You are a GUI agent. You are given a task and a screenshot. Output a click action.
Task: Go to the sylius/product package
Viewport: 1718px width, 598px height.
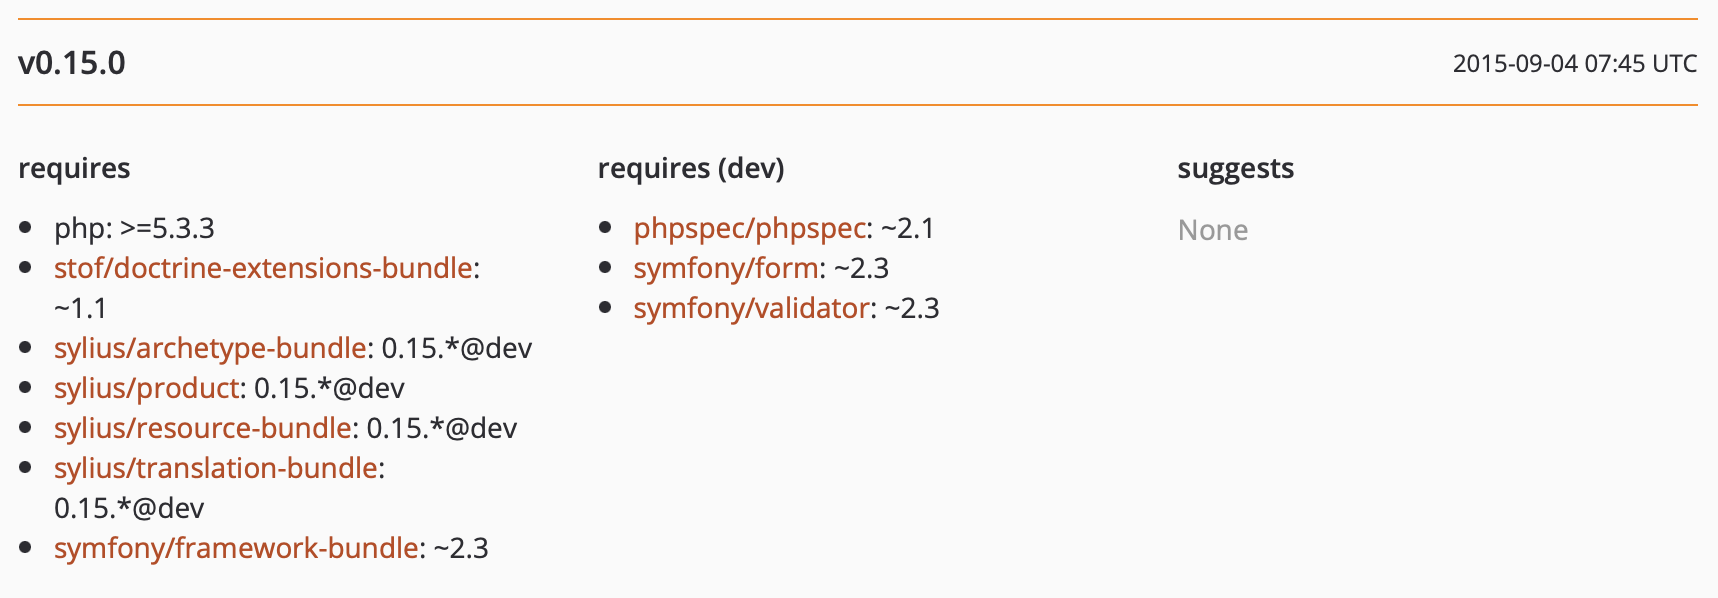[147, 388]
